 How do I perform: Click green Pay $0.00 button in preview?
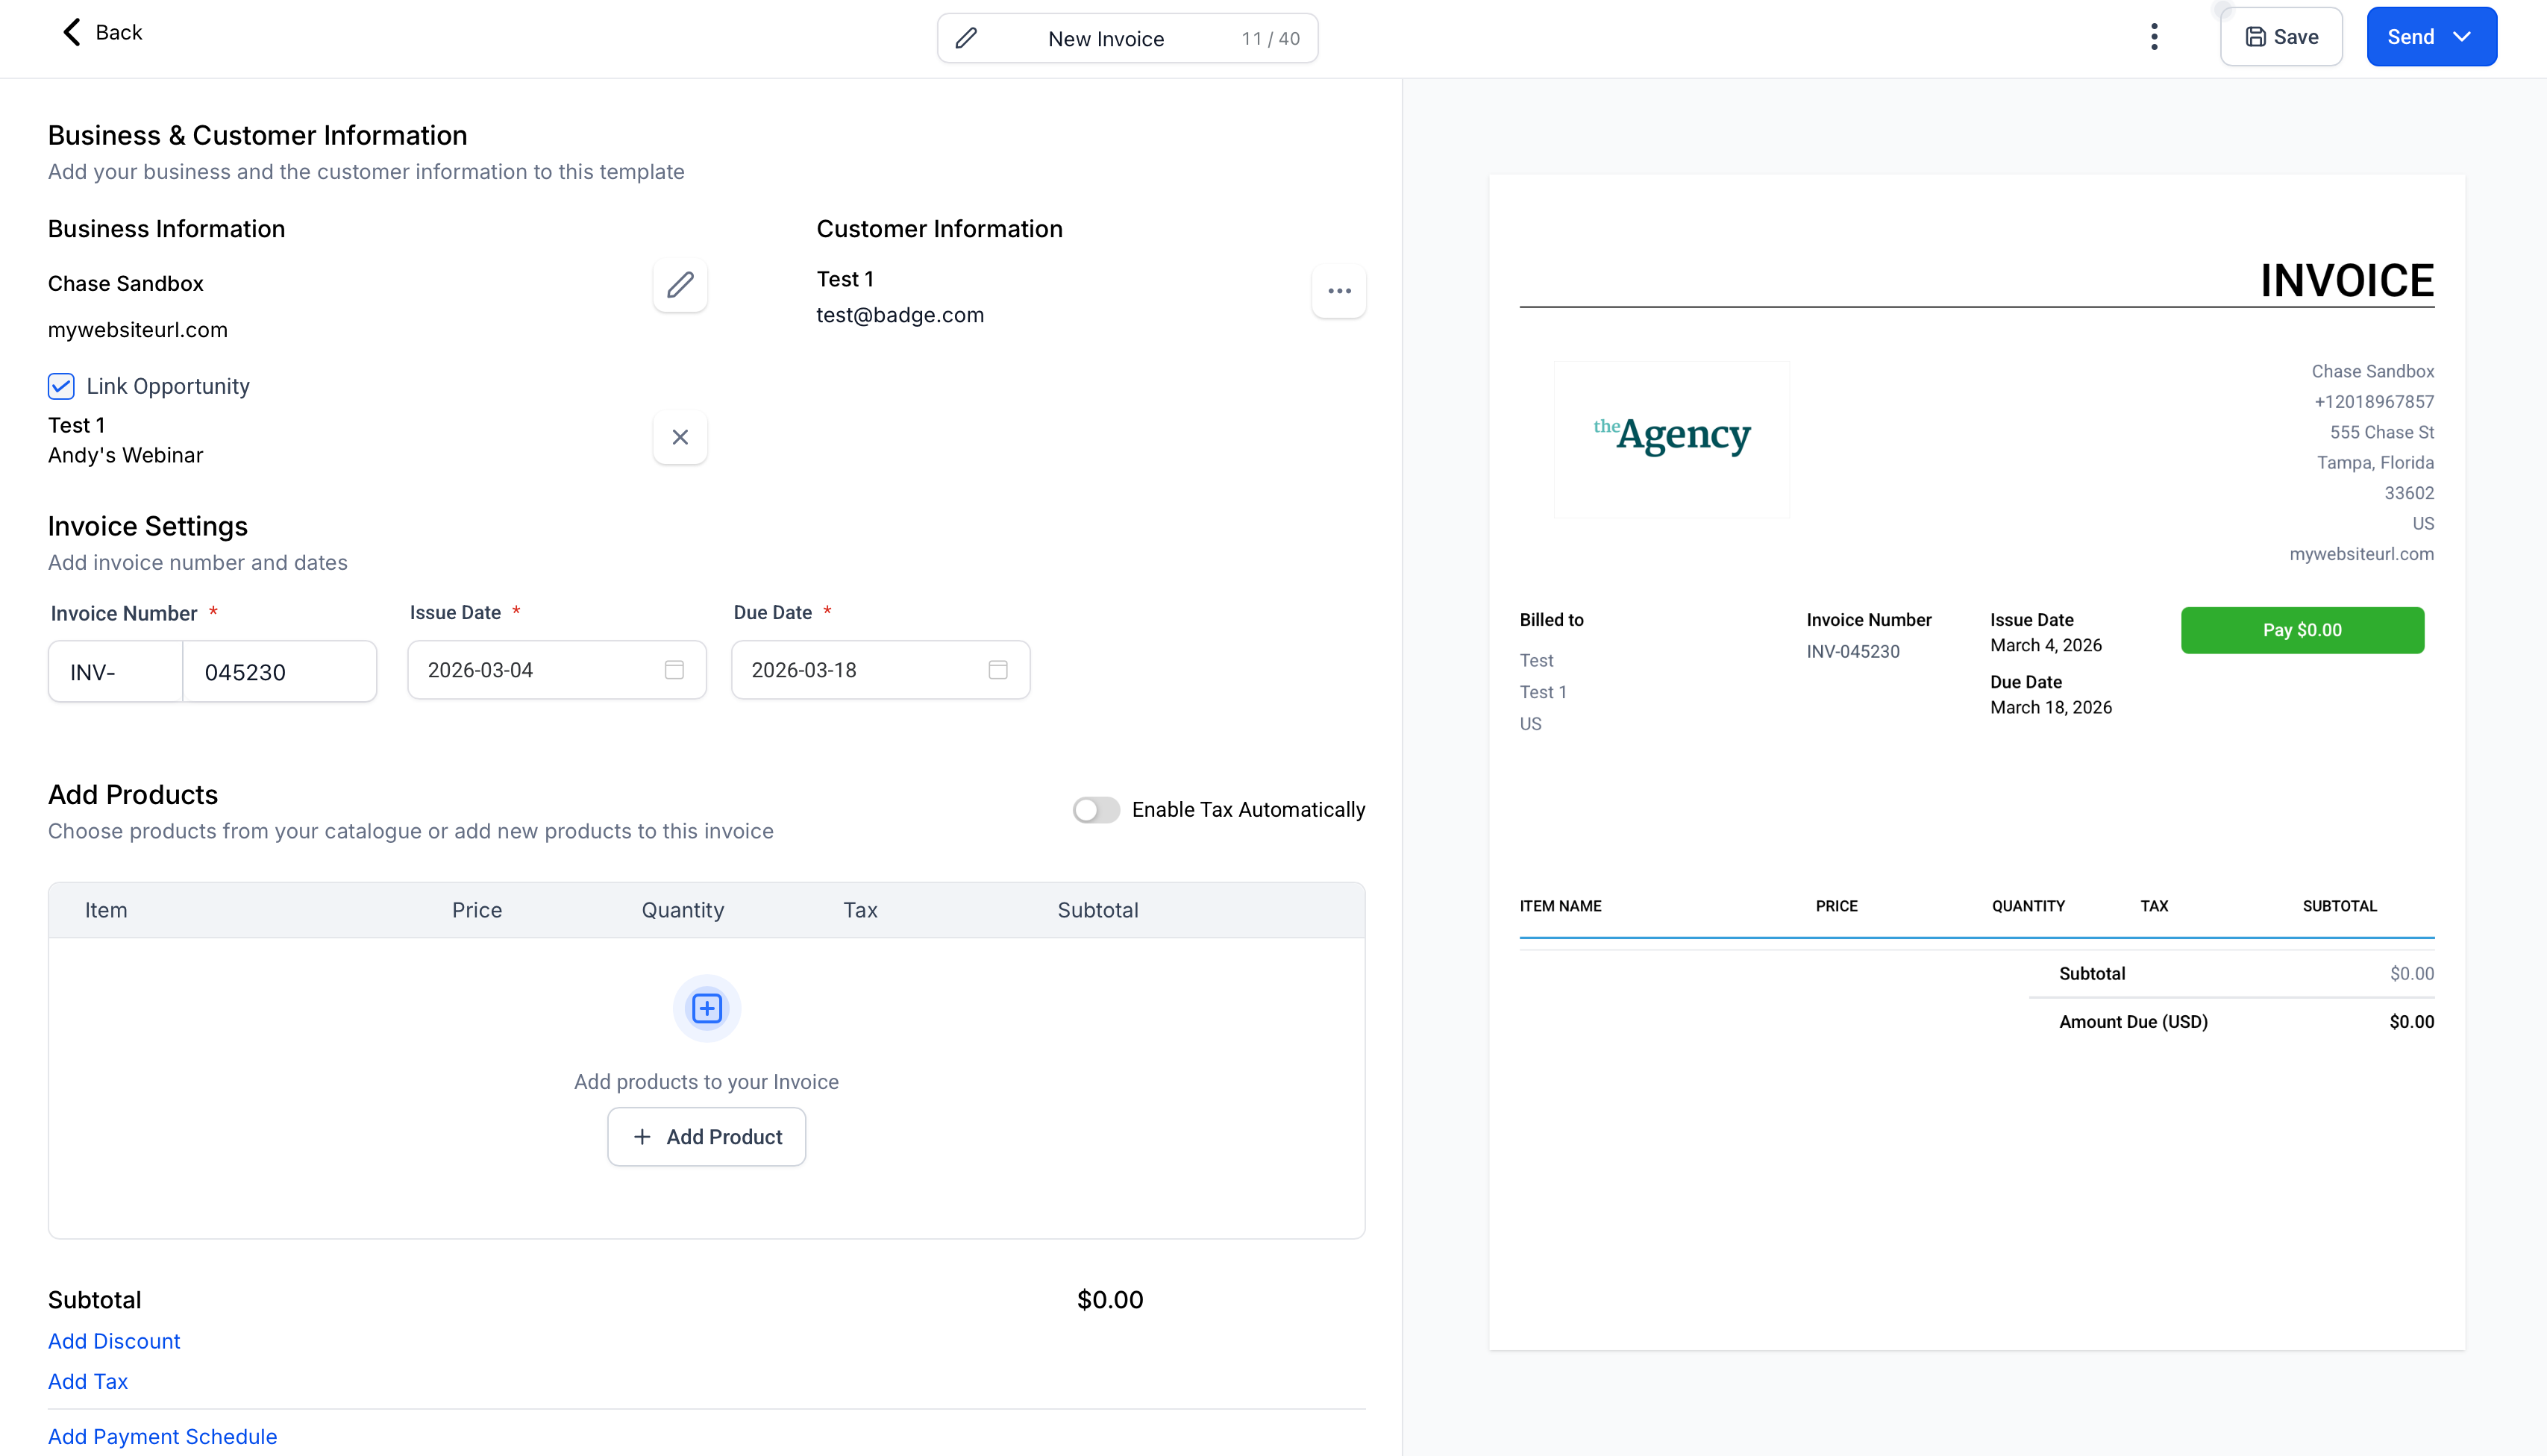point(2302,630)
